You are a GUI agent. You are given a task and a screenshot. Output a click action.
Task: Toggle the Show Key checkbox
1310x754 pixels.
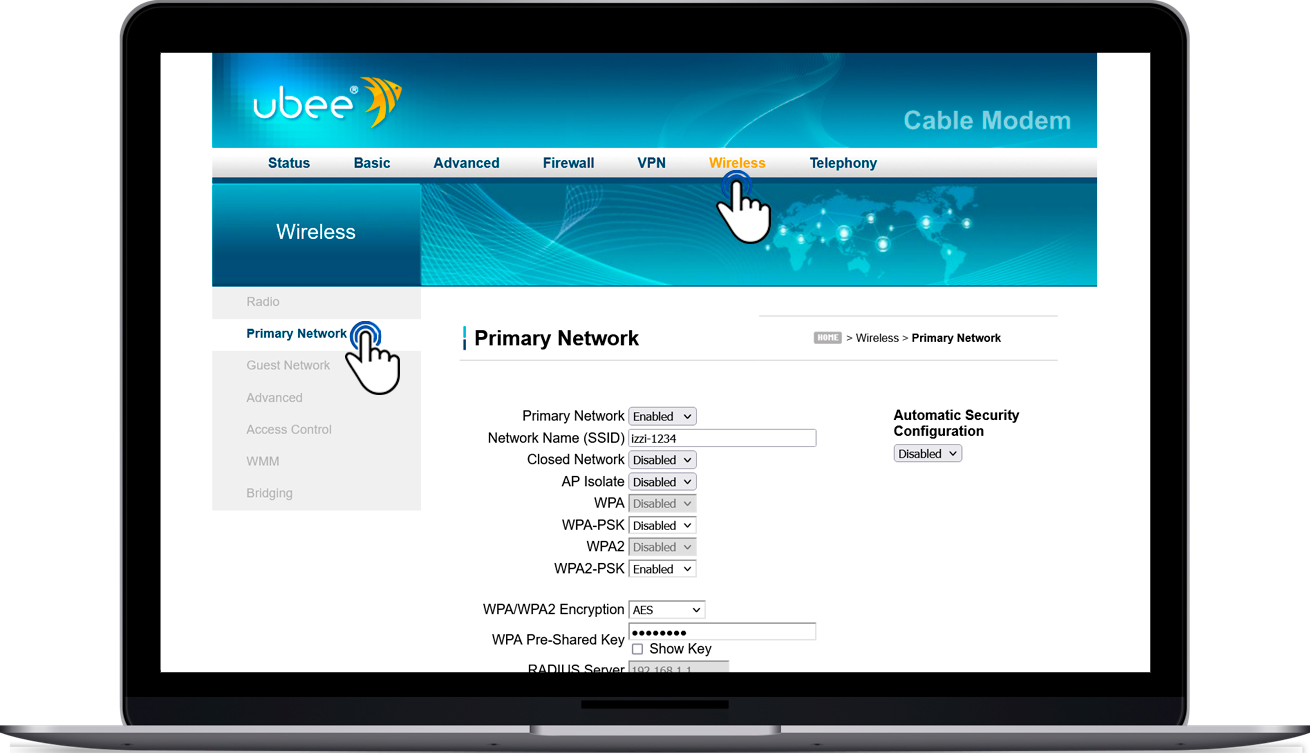tap(637, 649)
